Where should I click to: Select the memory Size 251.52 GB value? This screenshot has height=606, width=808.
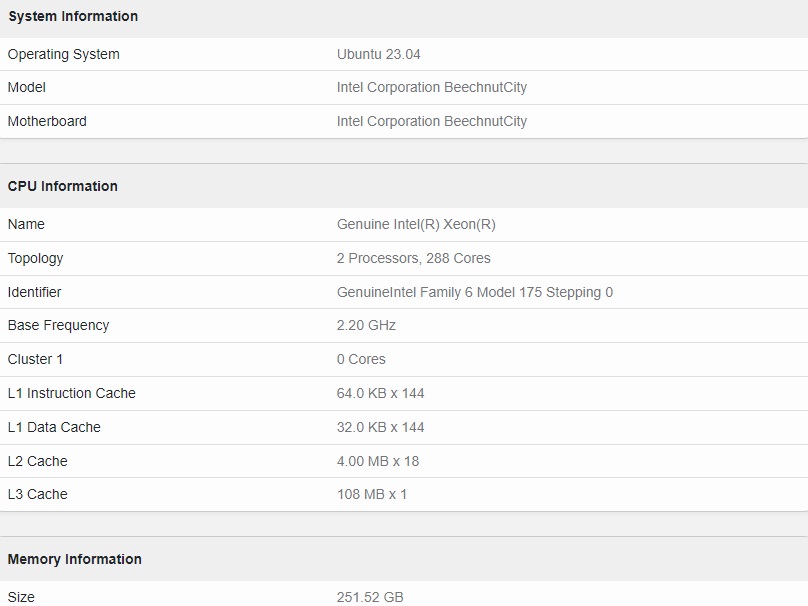pos(370,597)
